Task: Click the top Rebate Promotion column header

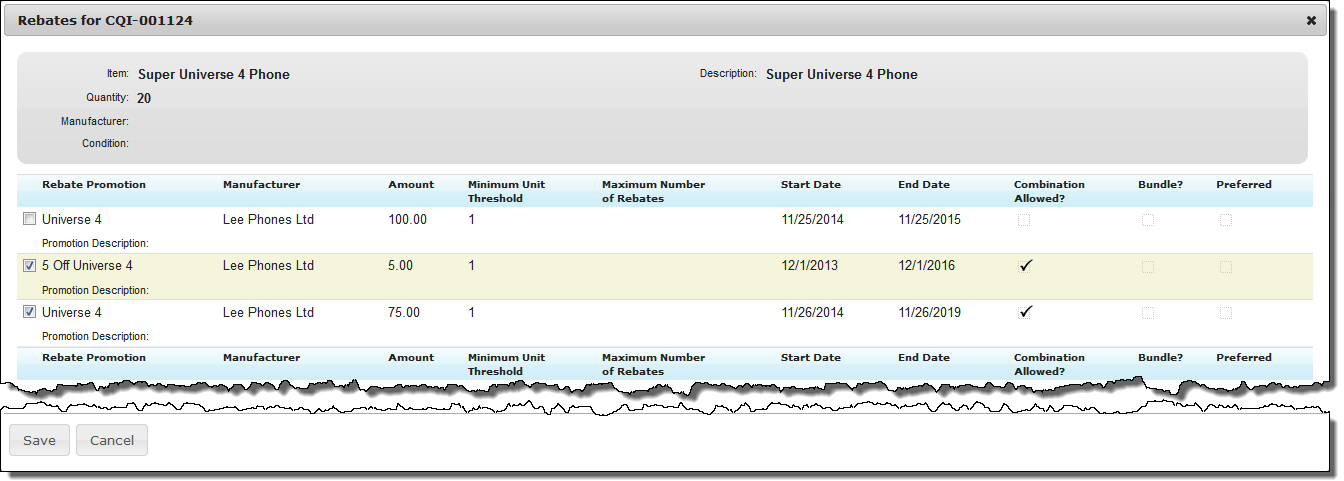Action: (x=94, y=185)
